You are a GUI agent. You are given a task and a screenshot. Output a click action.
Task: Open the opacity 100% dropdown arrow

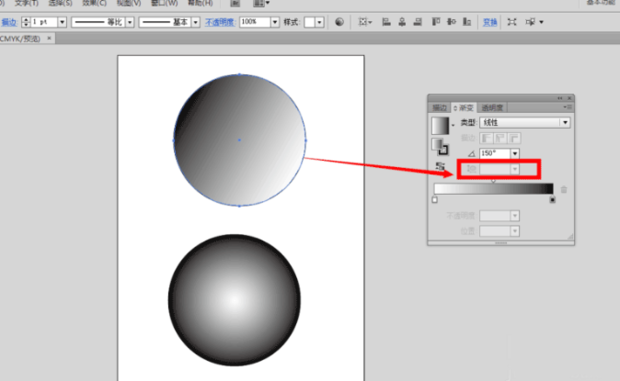(x=274, y=22)
